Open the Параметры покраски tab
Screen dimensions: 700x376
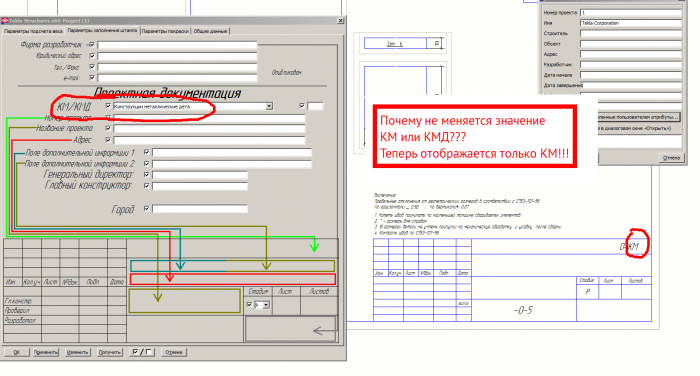coord(165,31)
